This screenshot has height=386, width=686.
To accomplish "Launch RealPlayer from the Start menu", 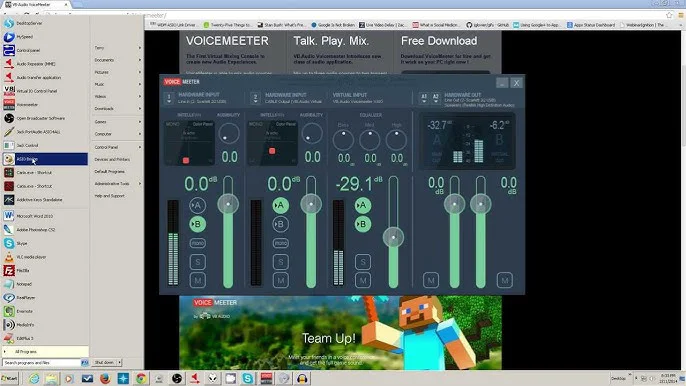I will 45,298.
